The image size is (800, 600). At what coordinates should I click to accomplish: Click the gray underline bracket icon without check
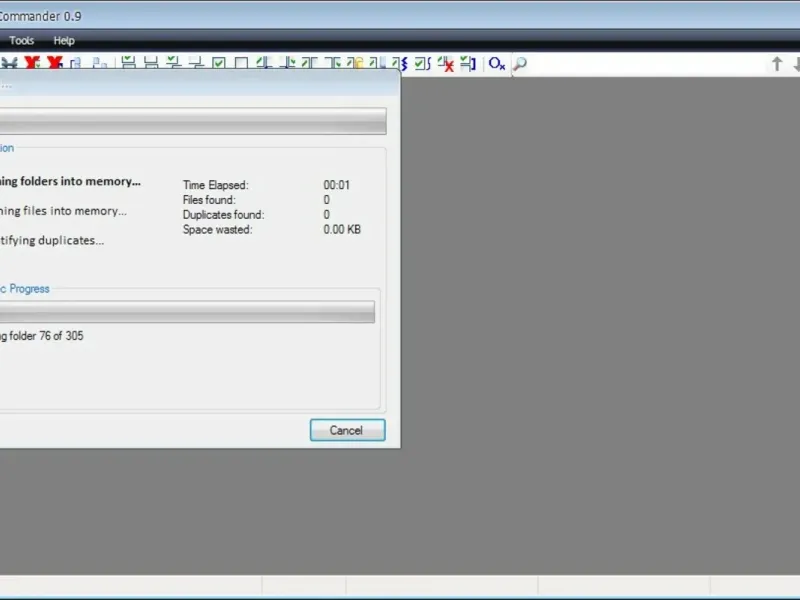coord(196,63)
